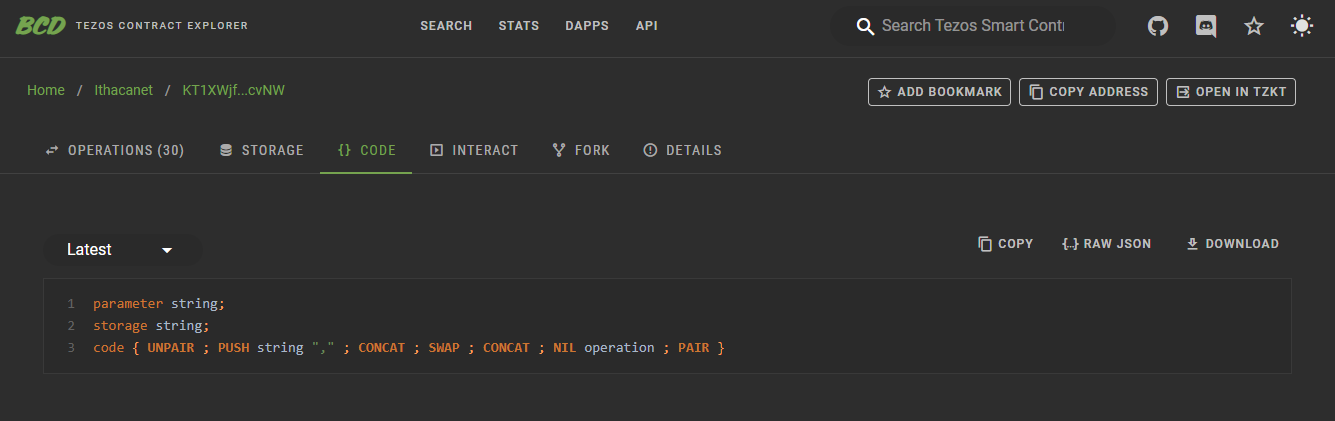Screen dimensions: 1335x421
Task: Open the Dapps menu item
Action: (586, 26)
